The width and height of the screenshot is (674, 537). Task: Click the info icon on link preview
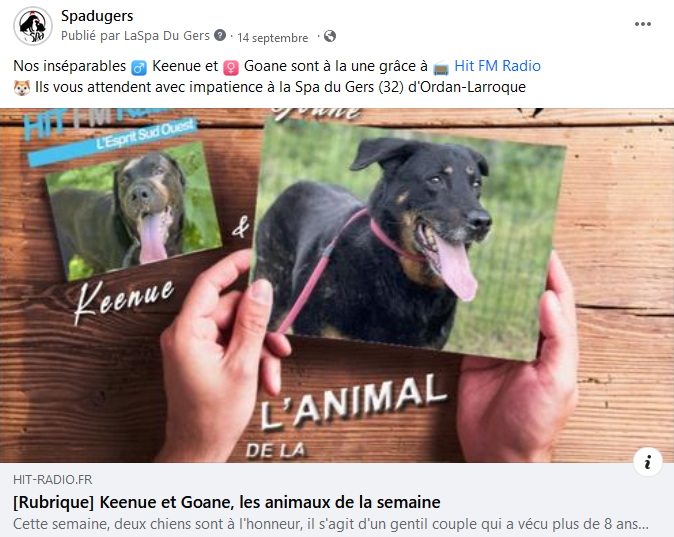click(647, 462)
